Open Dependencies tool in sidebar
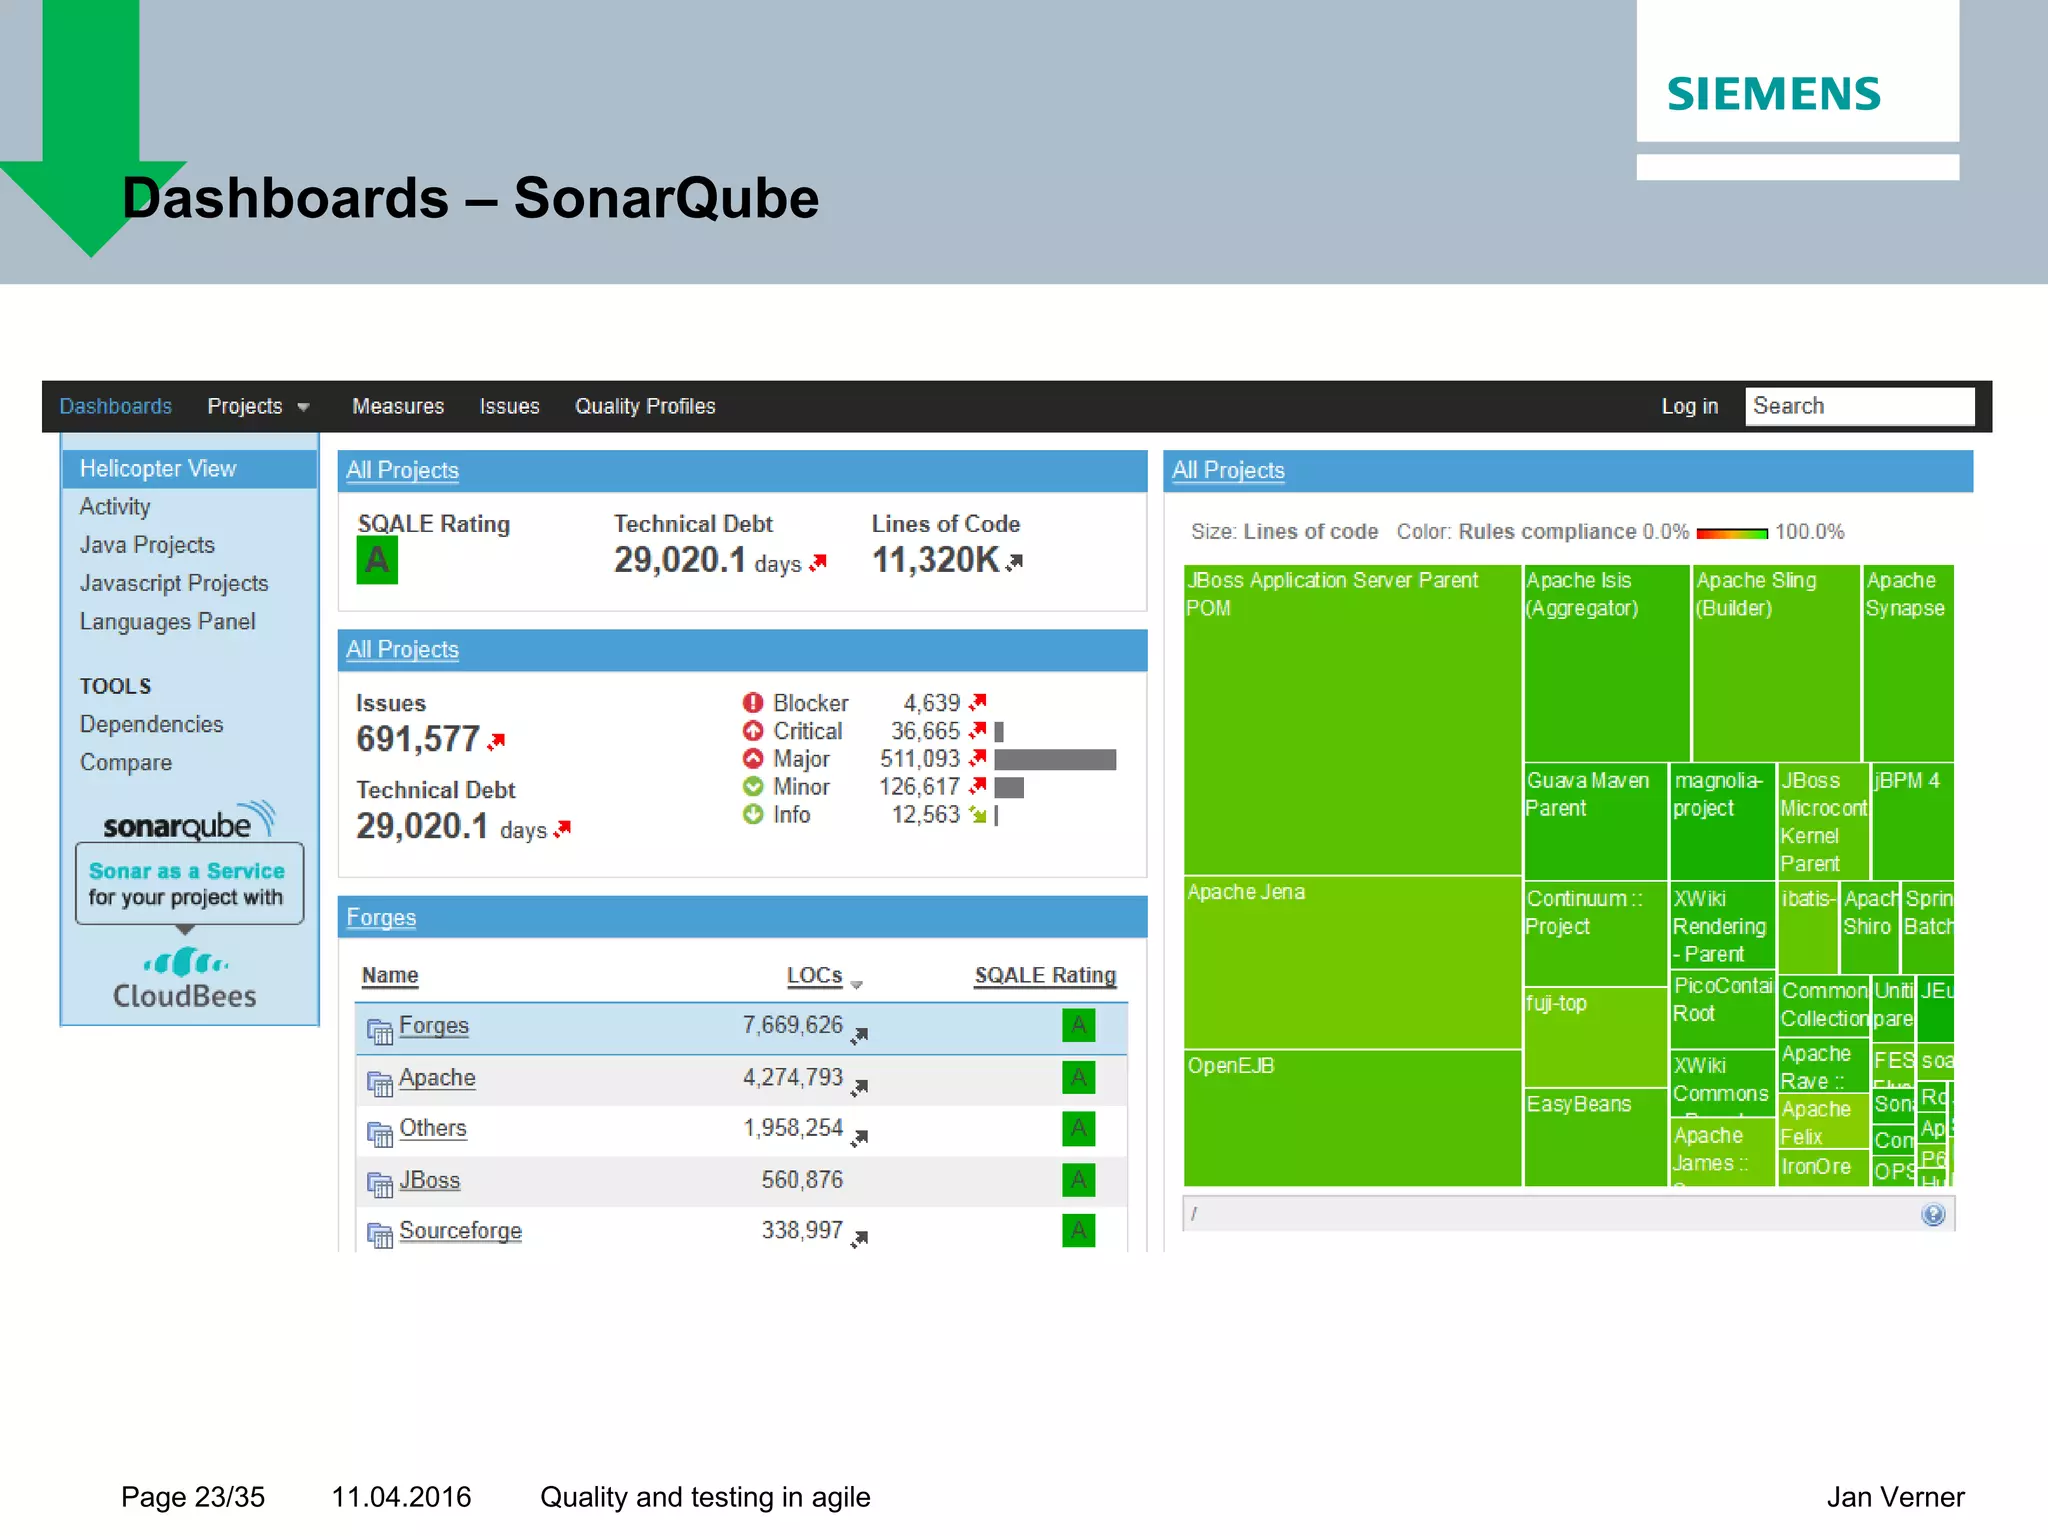 click(x=151, y=724)
